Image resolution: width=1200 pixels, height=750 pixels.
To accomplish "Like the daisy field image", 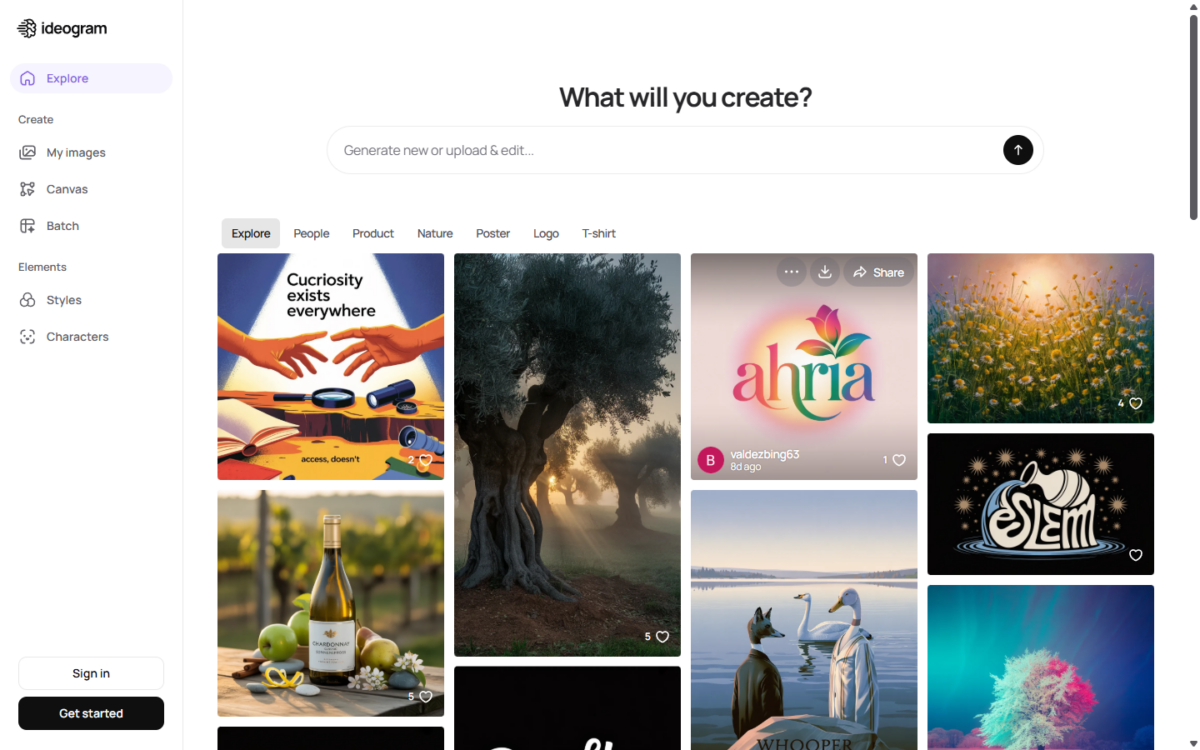I will (1135, 403).
